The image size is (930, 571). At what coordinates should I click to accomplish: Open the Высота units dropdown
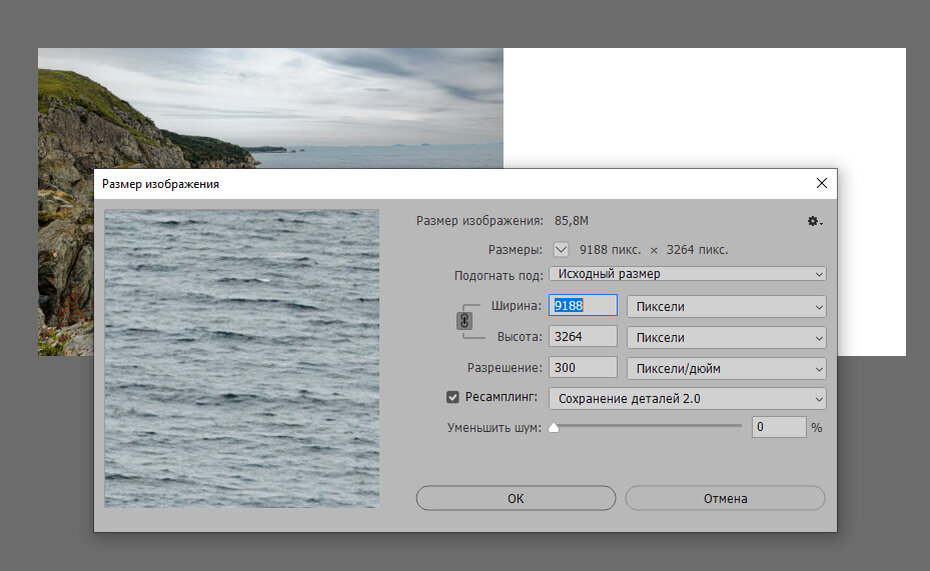pos(727,337)
